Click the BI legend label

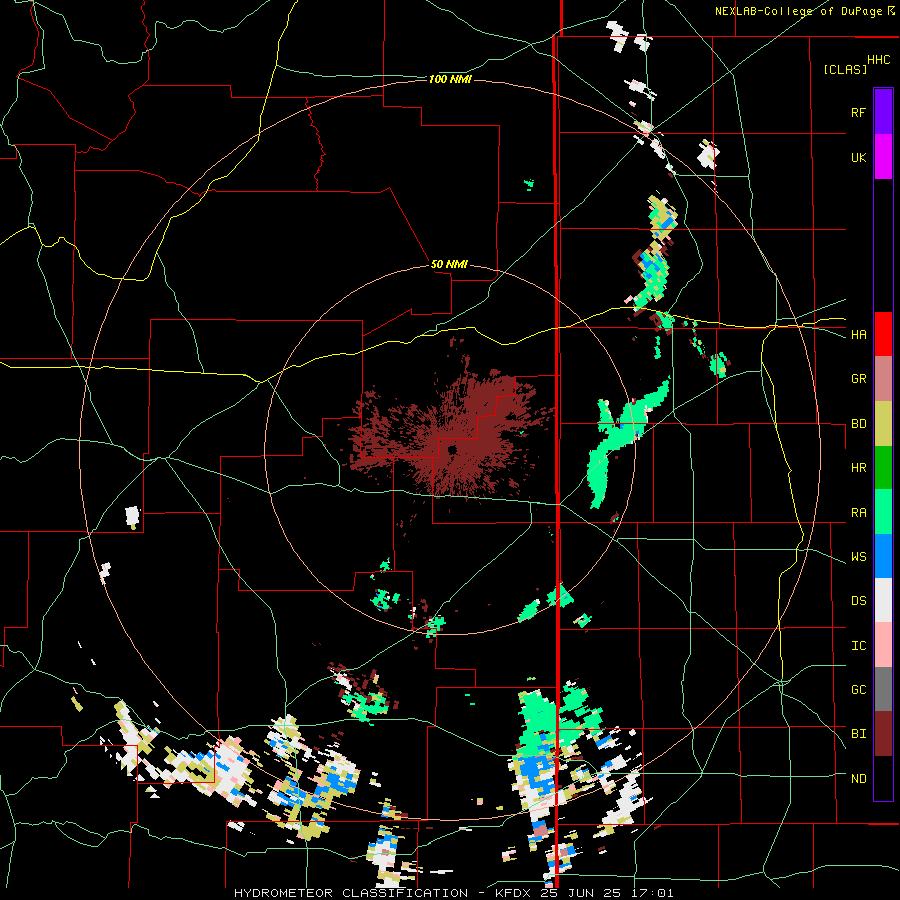(858, 734)
